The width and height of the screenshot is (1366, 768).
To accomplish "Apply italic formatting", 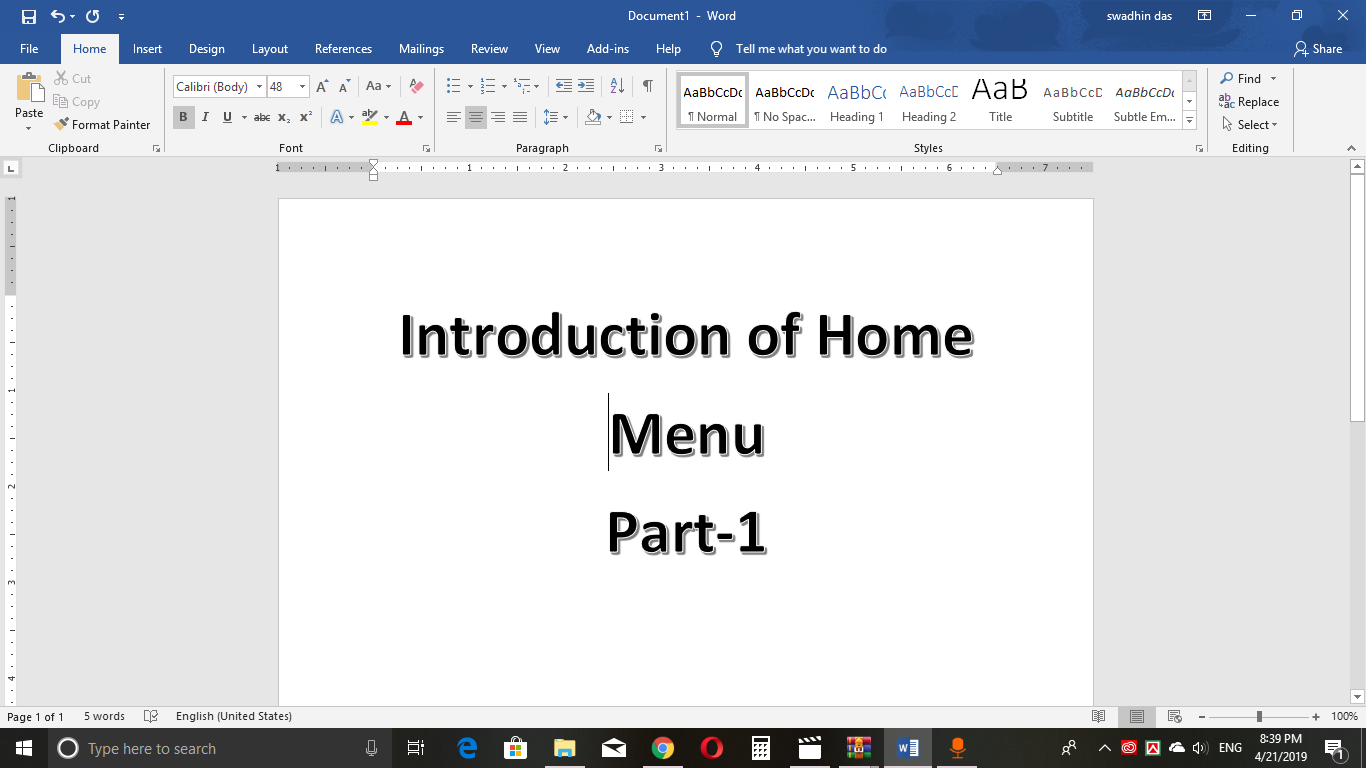I will click(205, 117).
